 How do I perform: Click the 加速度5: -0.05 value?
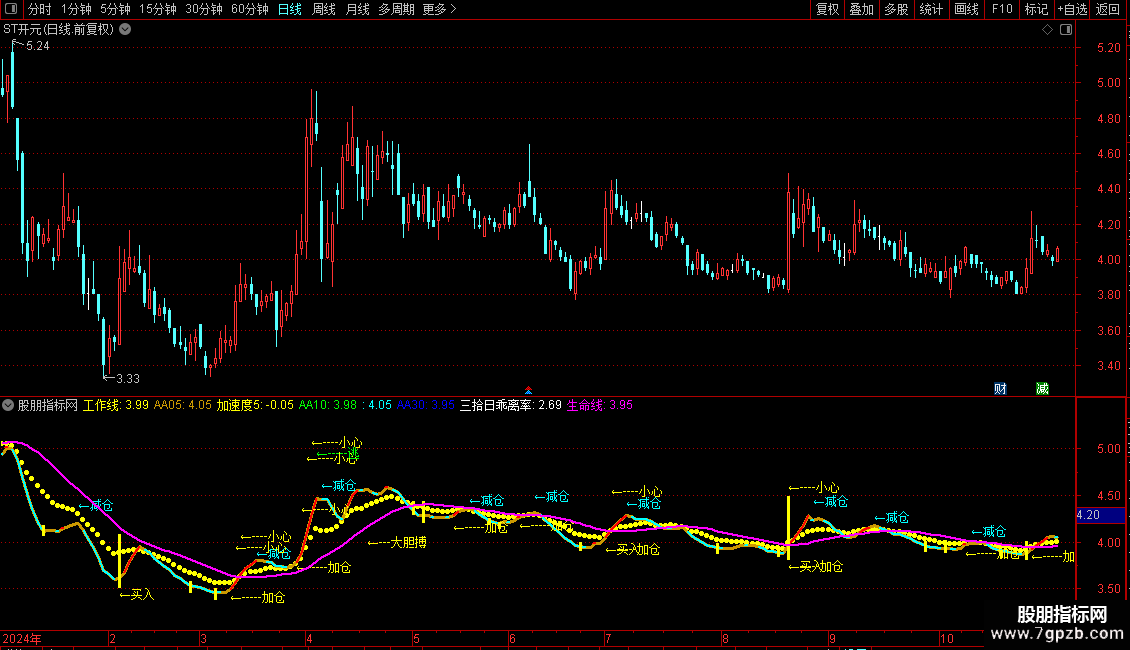coord(255,405)
